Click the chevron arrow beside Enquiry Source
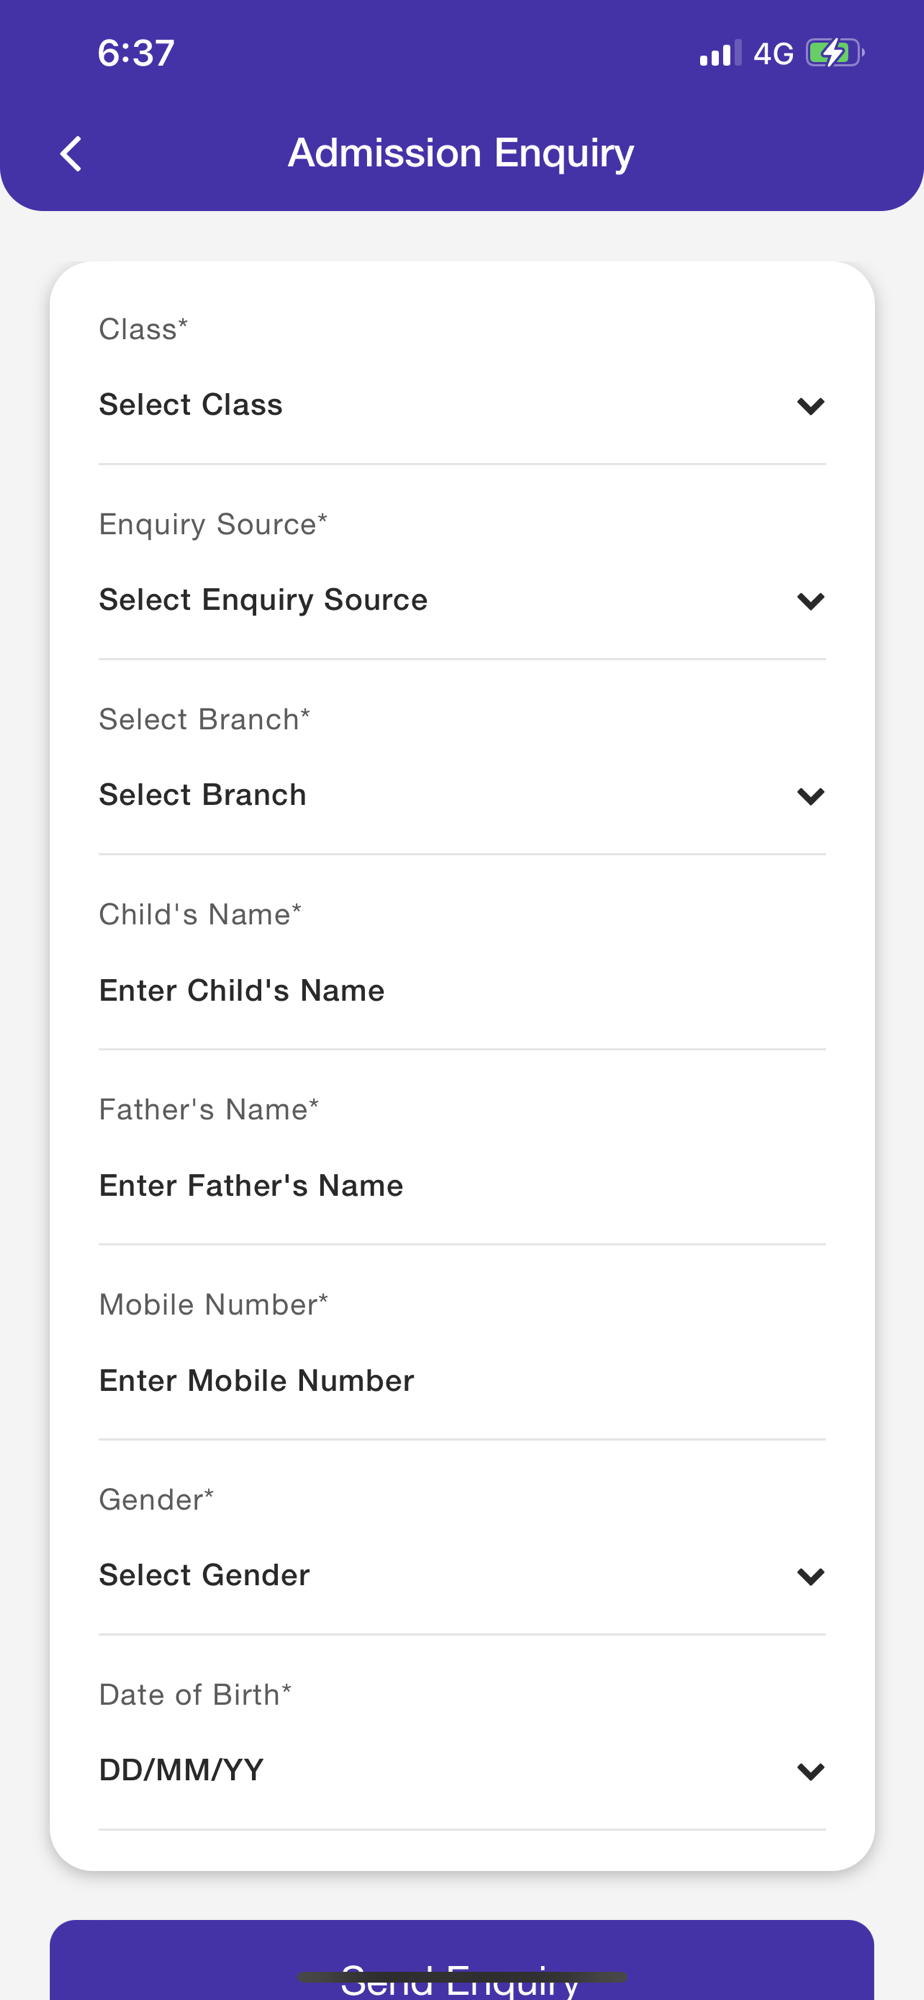Screen dimensions: 924x2000 click(x=810, y=601)
